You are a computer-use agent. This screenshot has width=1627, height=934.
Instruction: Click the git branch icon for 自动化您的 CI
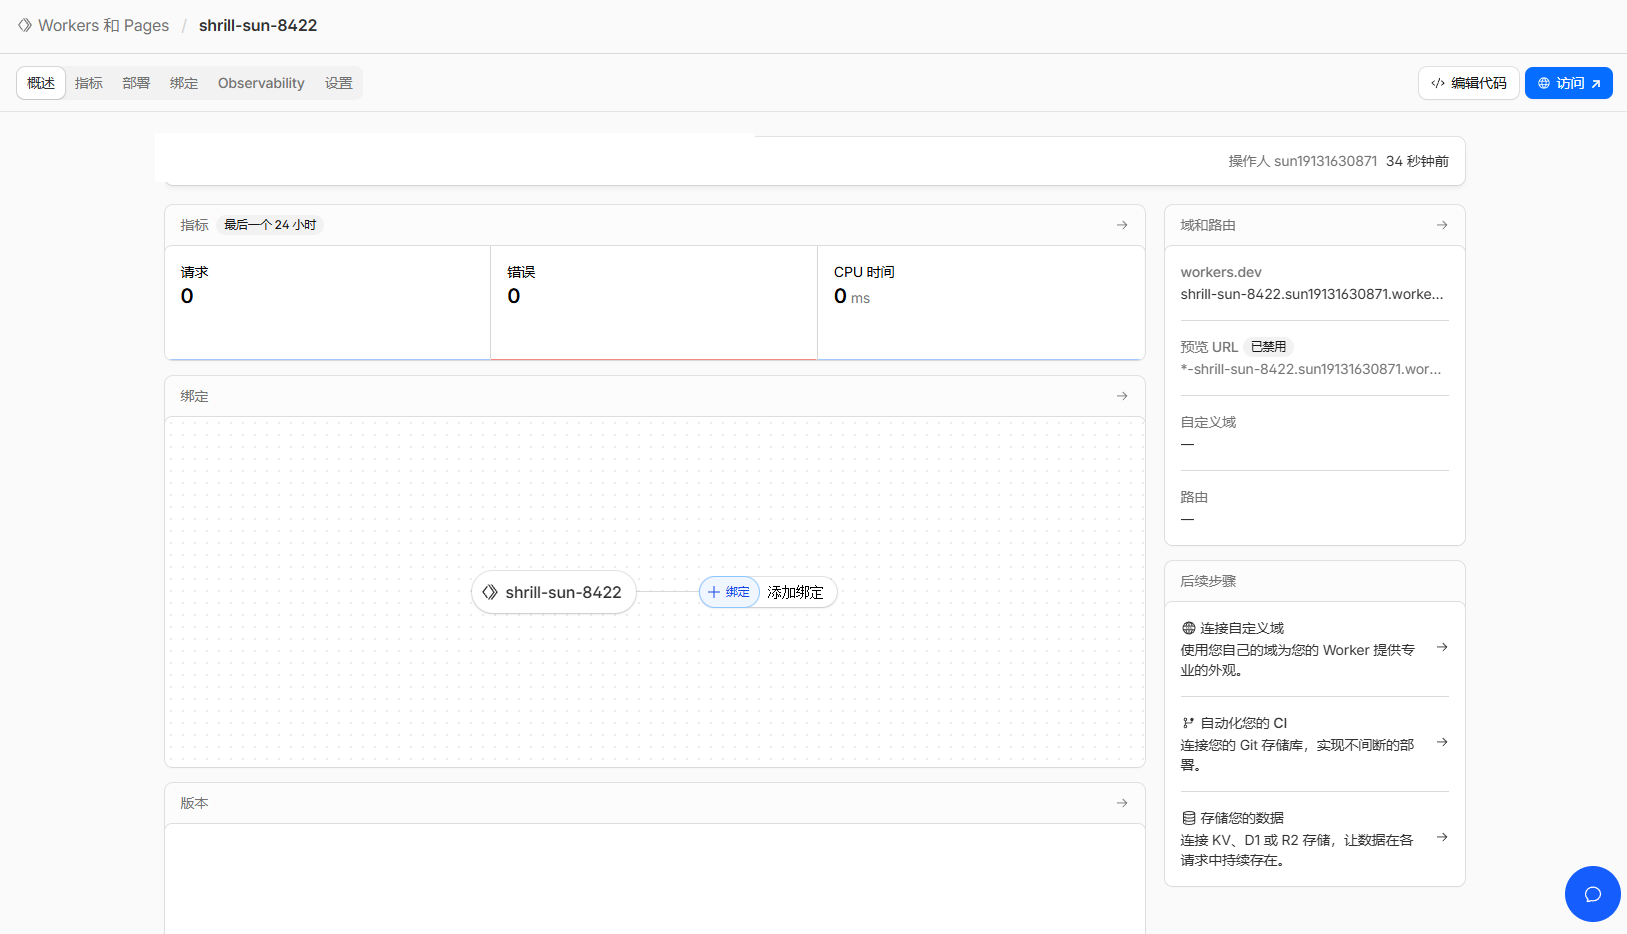[x=1188, y=723]
